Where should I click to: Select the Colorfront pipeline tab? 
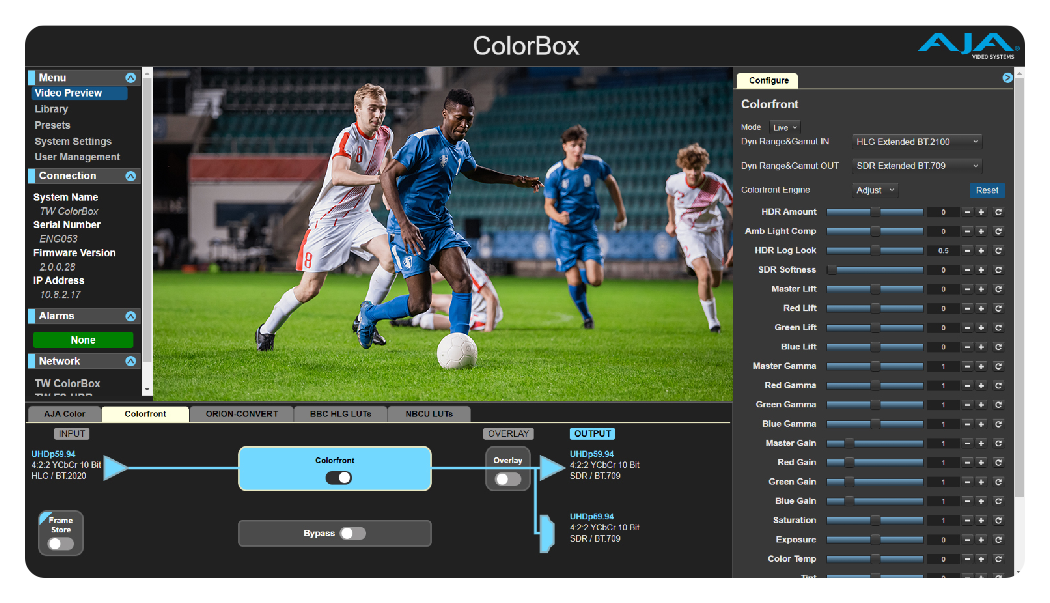coord(145,414)
